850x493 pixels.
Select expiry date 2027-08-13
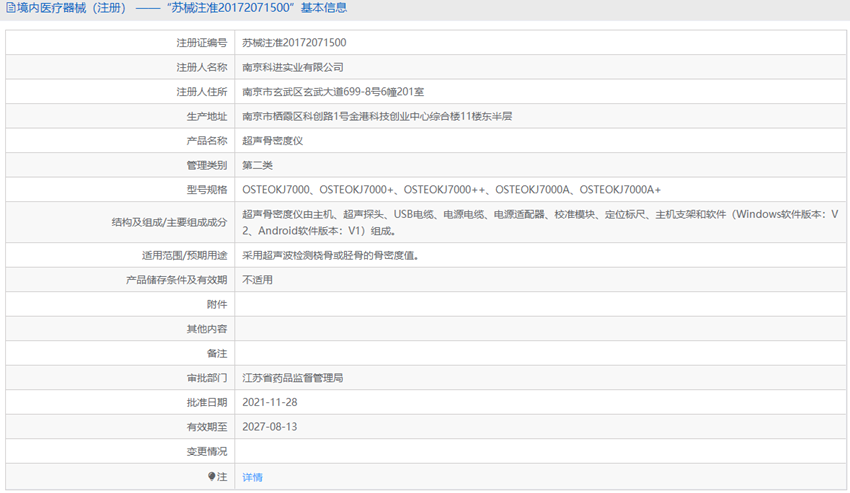[x=269, y=426]
